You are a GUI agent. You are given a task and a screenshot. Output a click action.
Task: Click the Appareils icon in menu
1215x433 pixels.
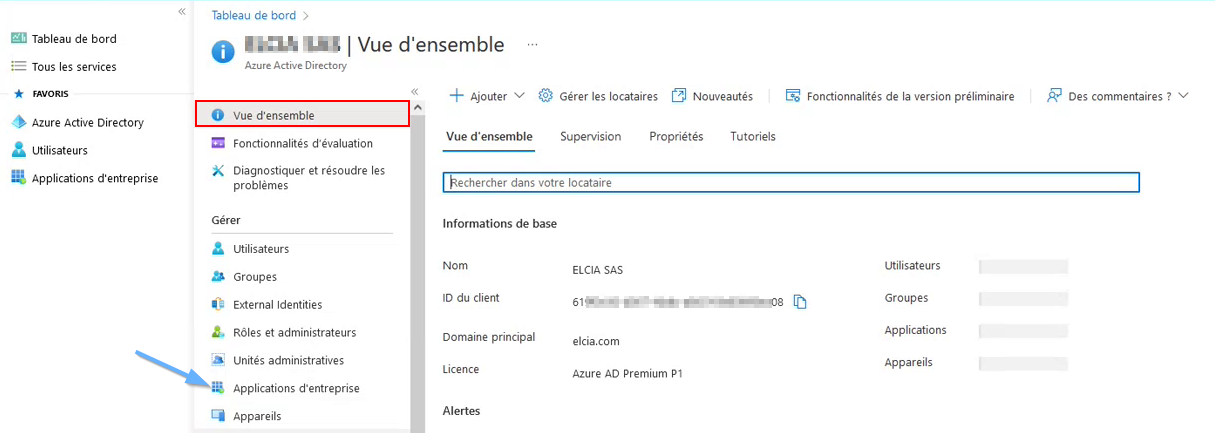tap(218, 416)
